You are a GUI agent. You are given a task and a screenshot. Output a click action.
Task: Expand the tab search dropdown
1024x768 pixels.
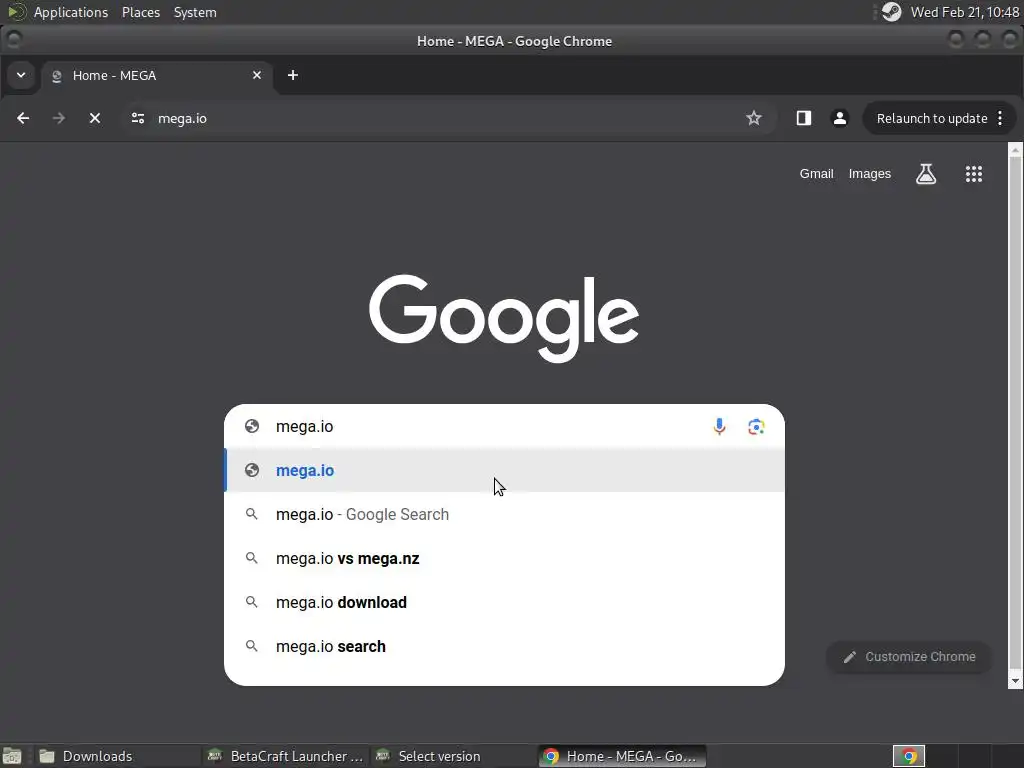pyautogui.click(x=21, y=75)
